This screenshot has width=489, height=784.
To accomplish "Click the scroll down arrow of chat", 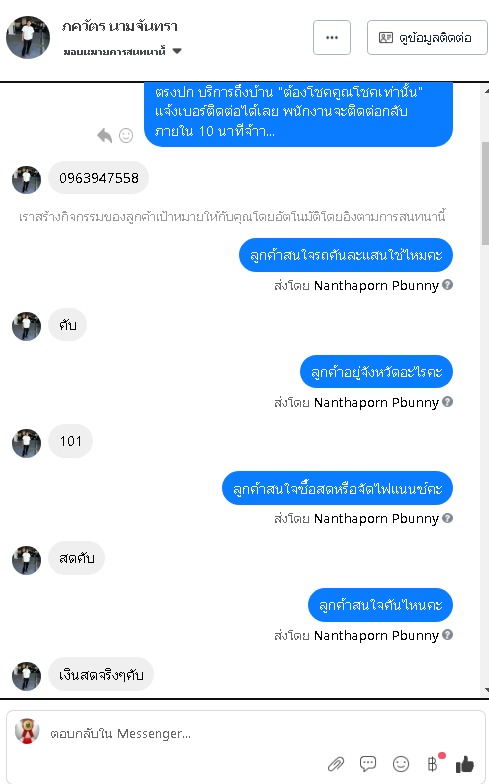I will [x=486, y=690].
